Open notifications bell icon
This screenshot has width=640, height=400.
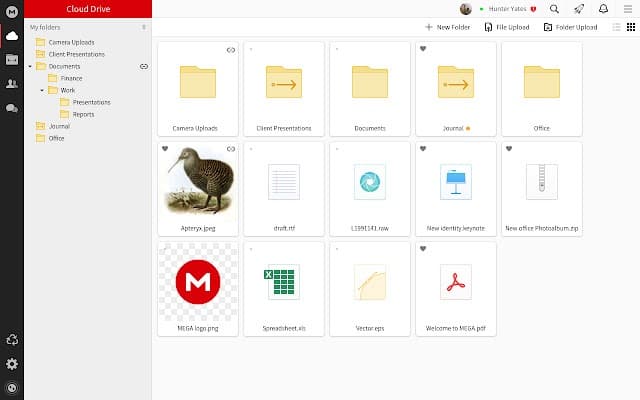pyautogui.click(x=603, y=9)
